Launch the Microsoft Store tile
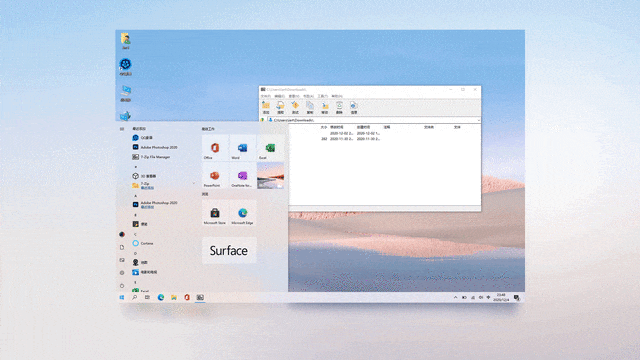 point(215,213)
